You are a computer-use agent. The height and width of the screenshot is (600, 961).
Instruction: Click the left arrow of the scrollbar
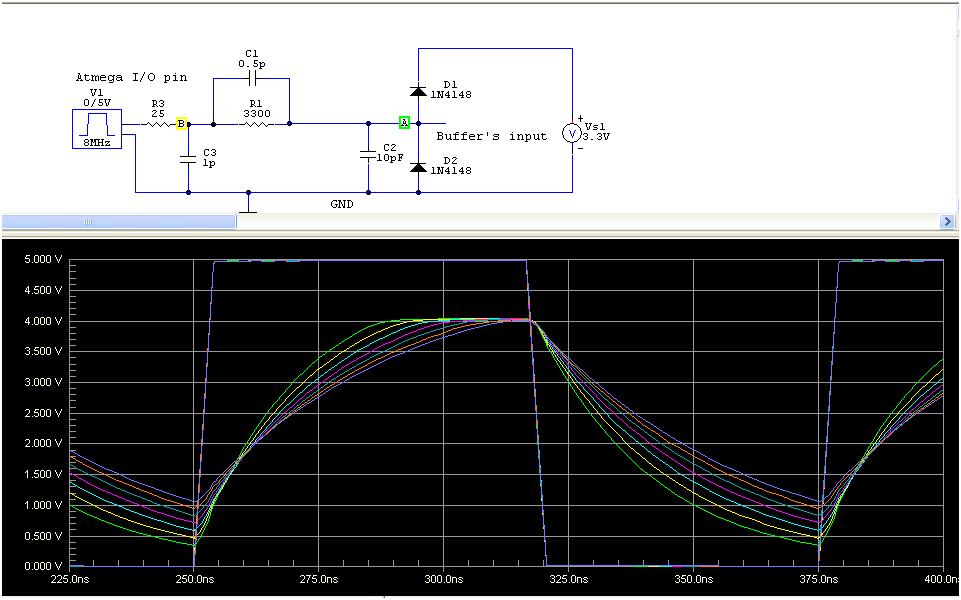click(x=7, y=221)
